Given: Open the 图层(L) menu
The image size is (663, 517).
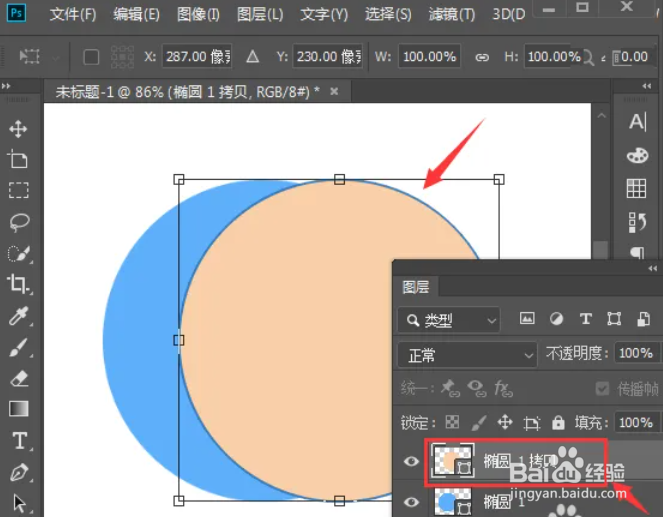Looking at the screenshot, I should point(260,14).
